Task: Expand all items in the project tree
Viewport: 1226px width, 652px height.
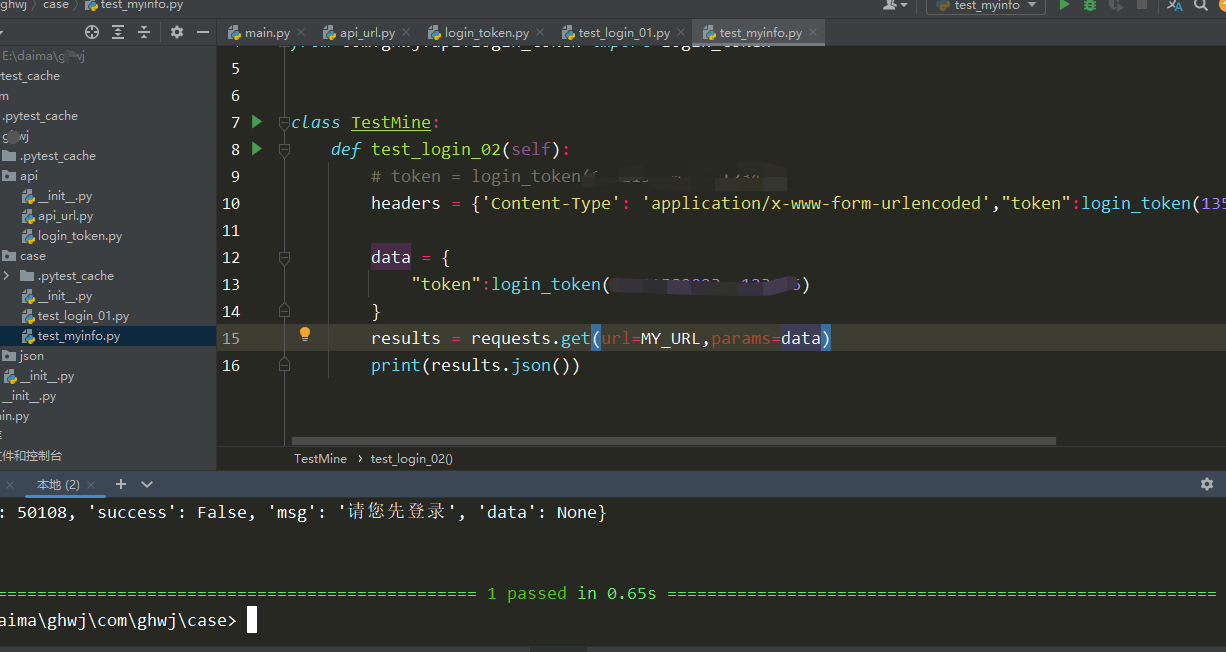Action: coord(120,32)
